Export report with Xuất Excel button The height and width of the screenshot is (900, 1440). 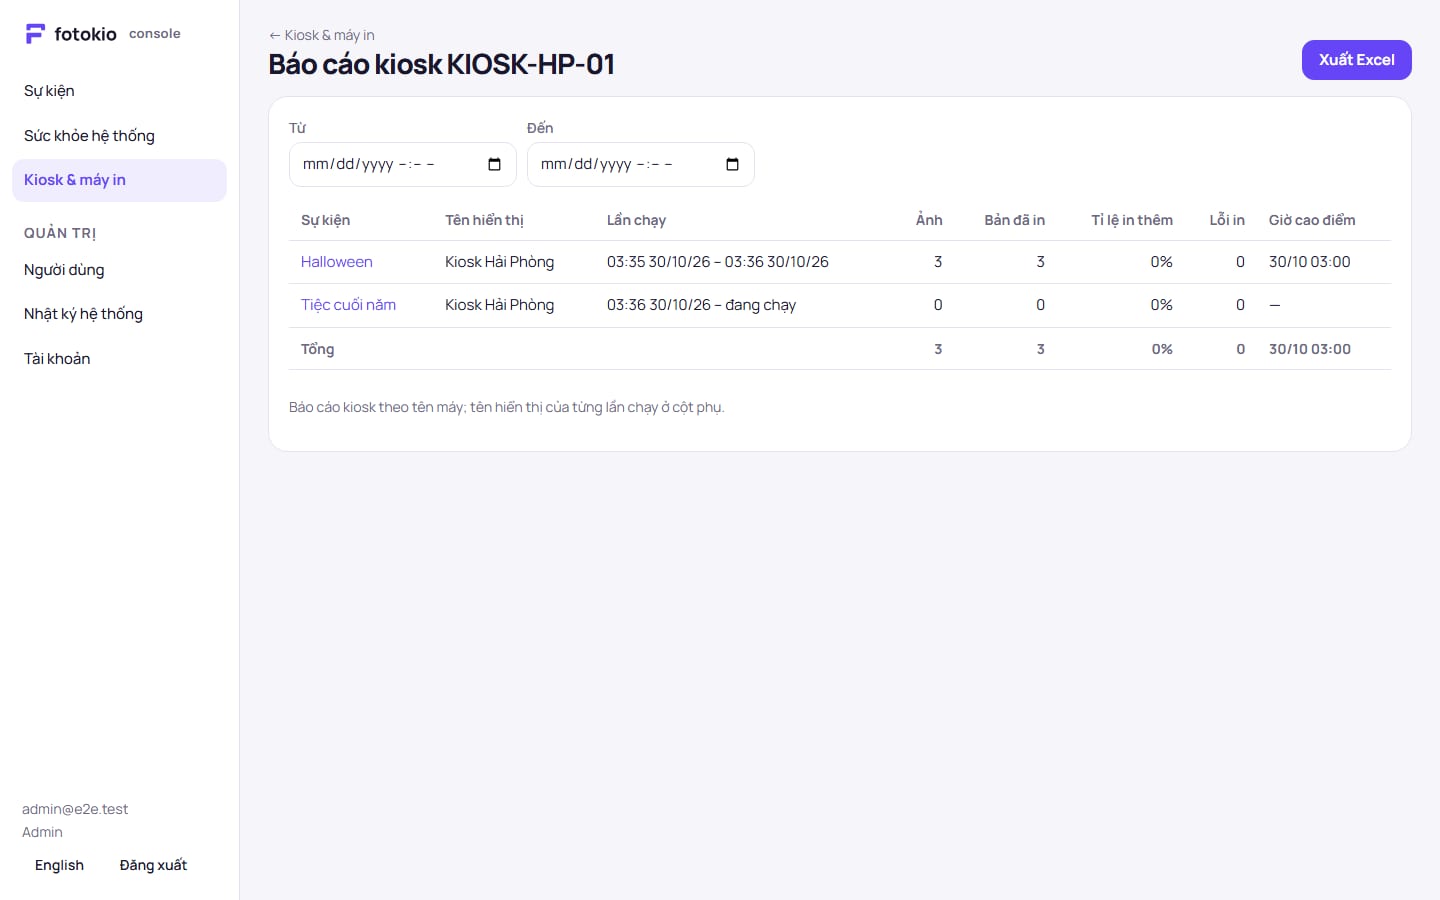[x=1356, y=60]
